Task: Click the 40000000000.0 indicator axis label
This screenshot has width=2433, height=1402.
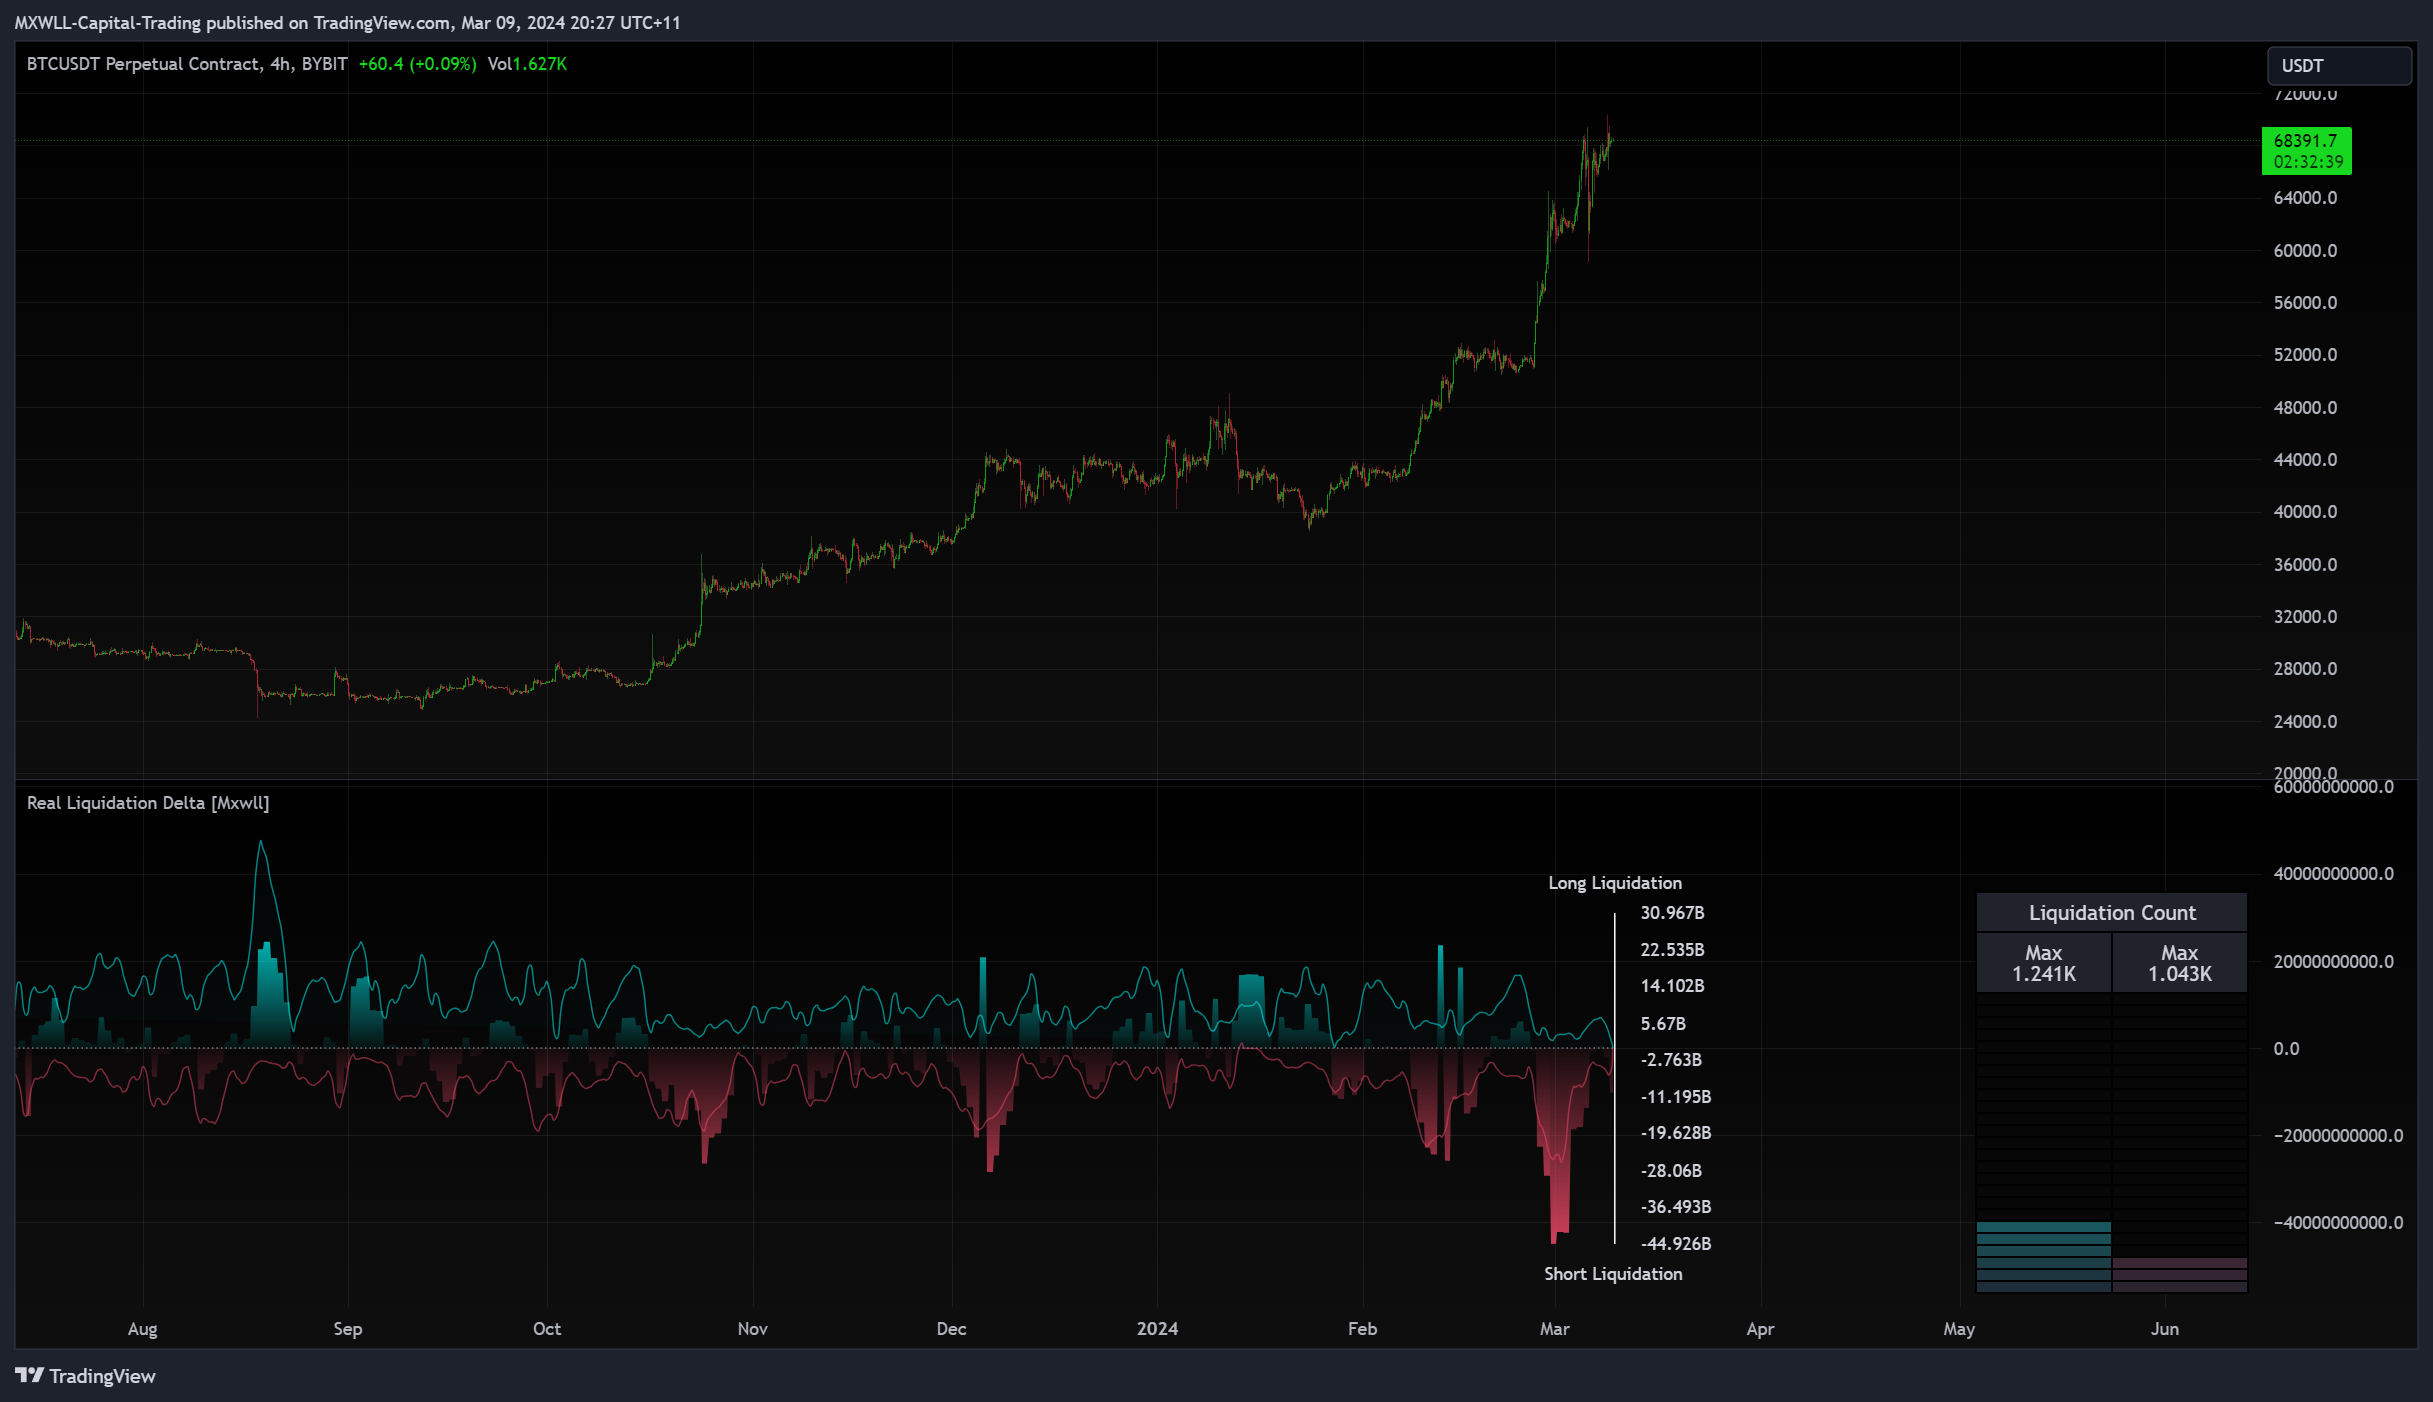Action: pos(2333,874)
